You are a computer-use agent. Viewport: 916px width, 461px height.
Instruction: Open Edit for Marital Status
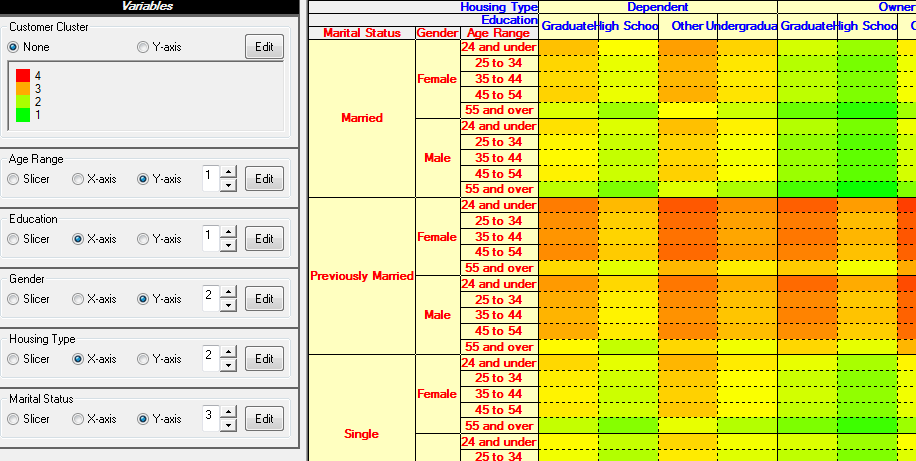pyautogui.click(x=264, y=419)
